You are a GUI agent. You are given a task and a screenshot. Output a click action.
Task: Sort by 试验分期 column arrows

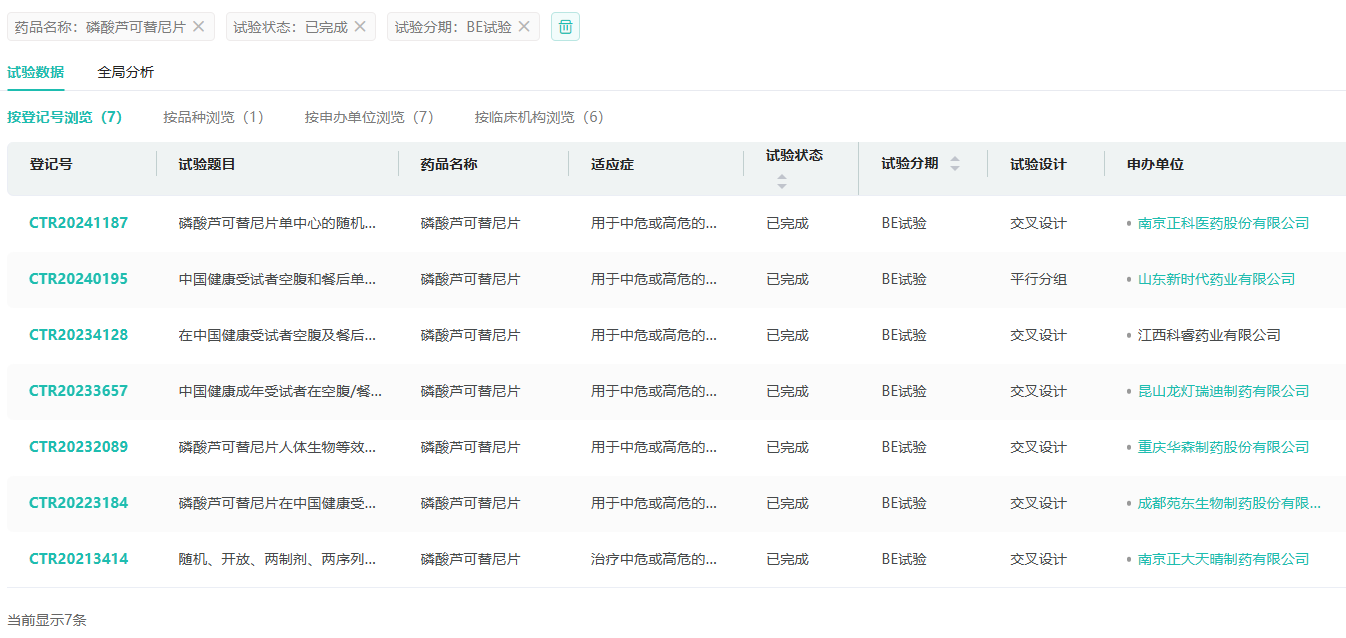coord(954,164)
